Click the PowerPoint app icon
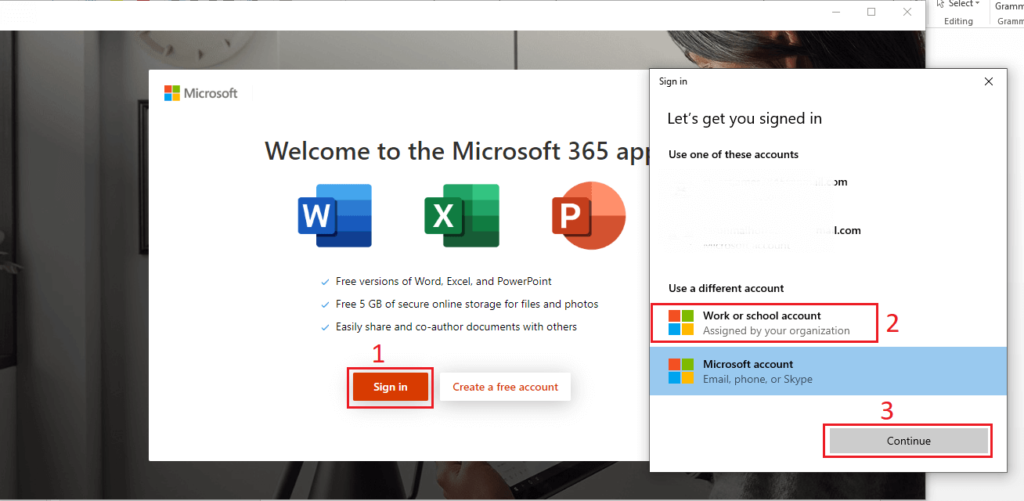The image size is (1024, 501). pos(588,216)
